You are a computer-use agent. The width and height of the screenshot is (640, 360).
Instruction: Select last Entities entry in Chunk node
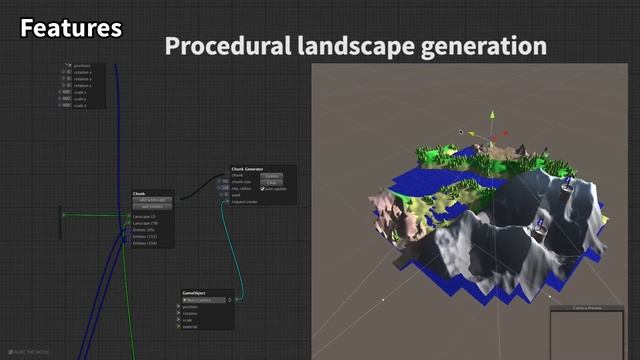tap(145, 243)
